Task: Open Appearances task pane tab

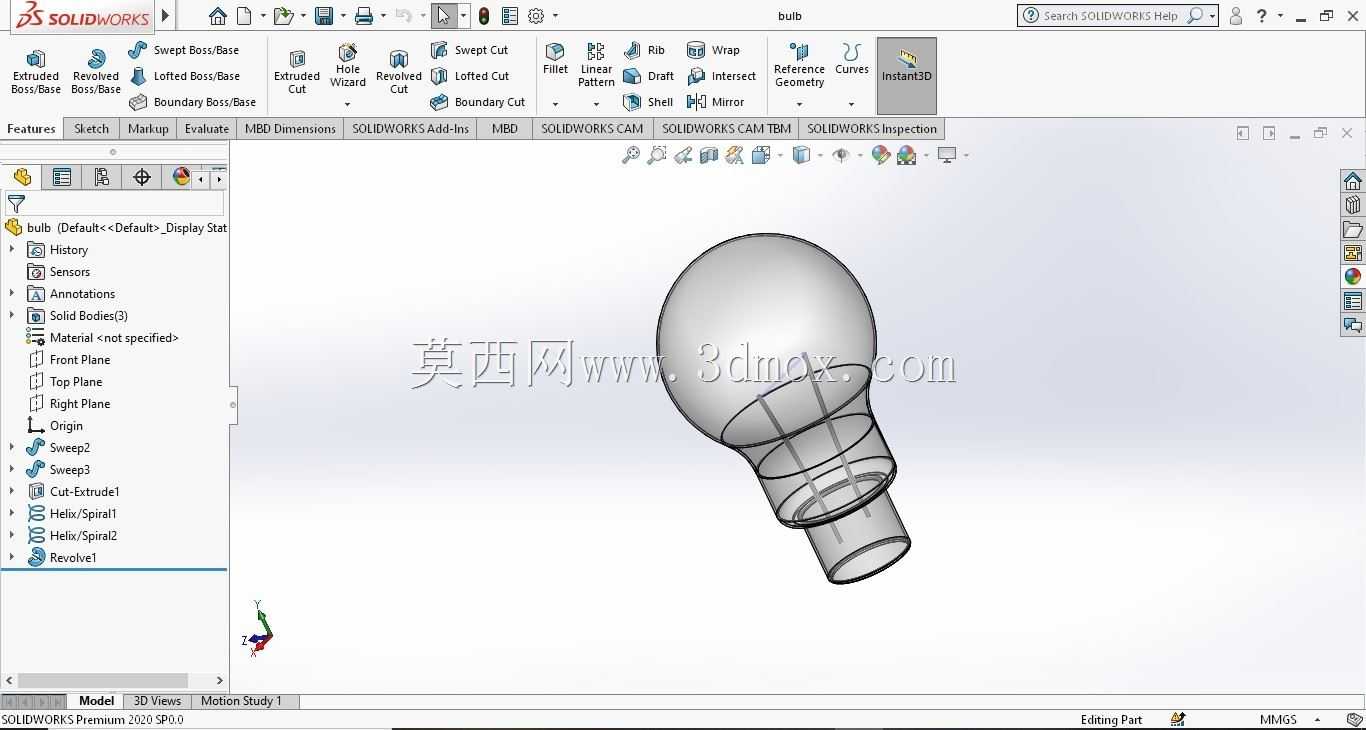Action: pyautogui.click(x=1353, y=277)
